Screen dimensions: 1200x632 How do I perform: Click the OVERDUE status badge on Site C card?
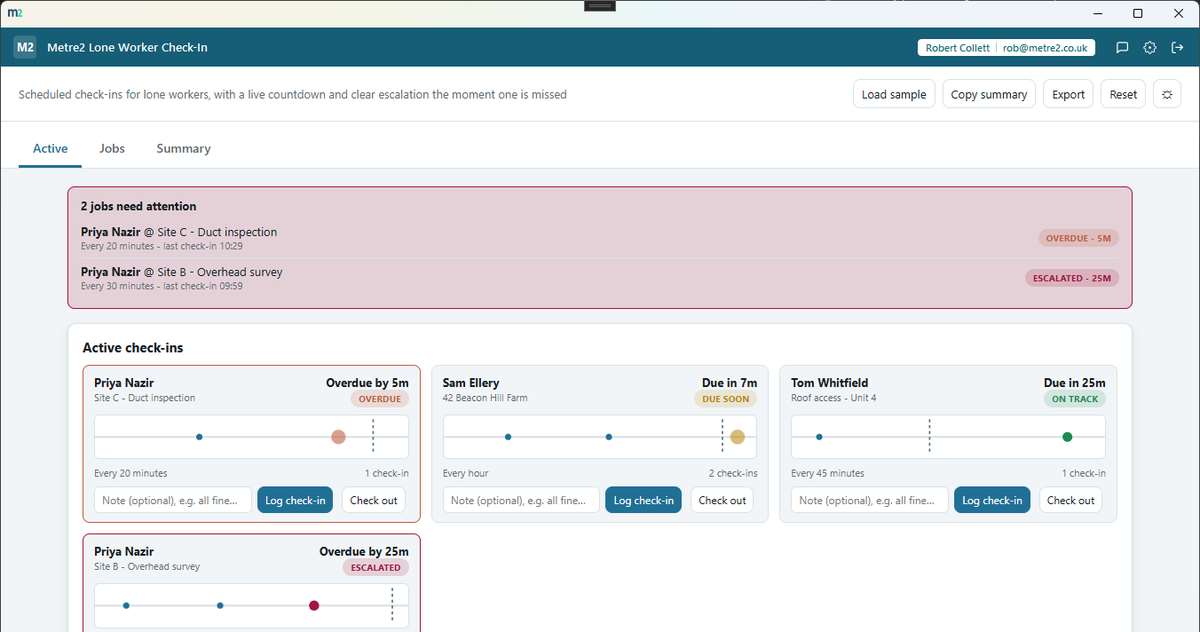point(379,399)
